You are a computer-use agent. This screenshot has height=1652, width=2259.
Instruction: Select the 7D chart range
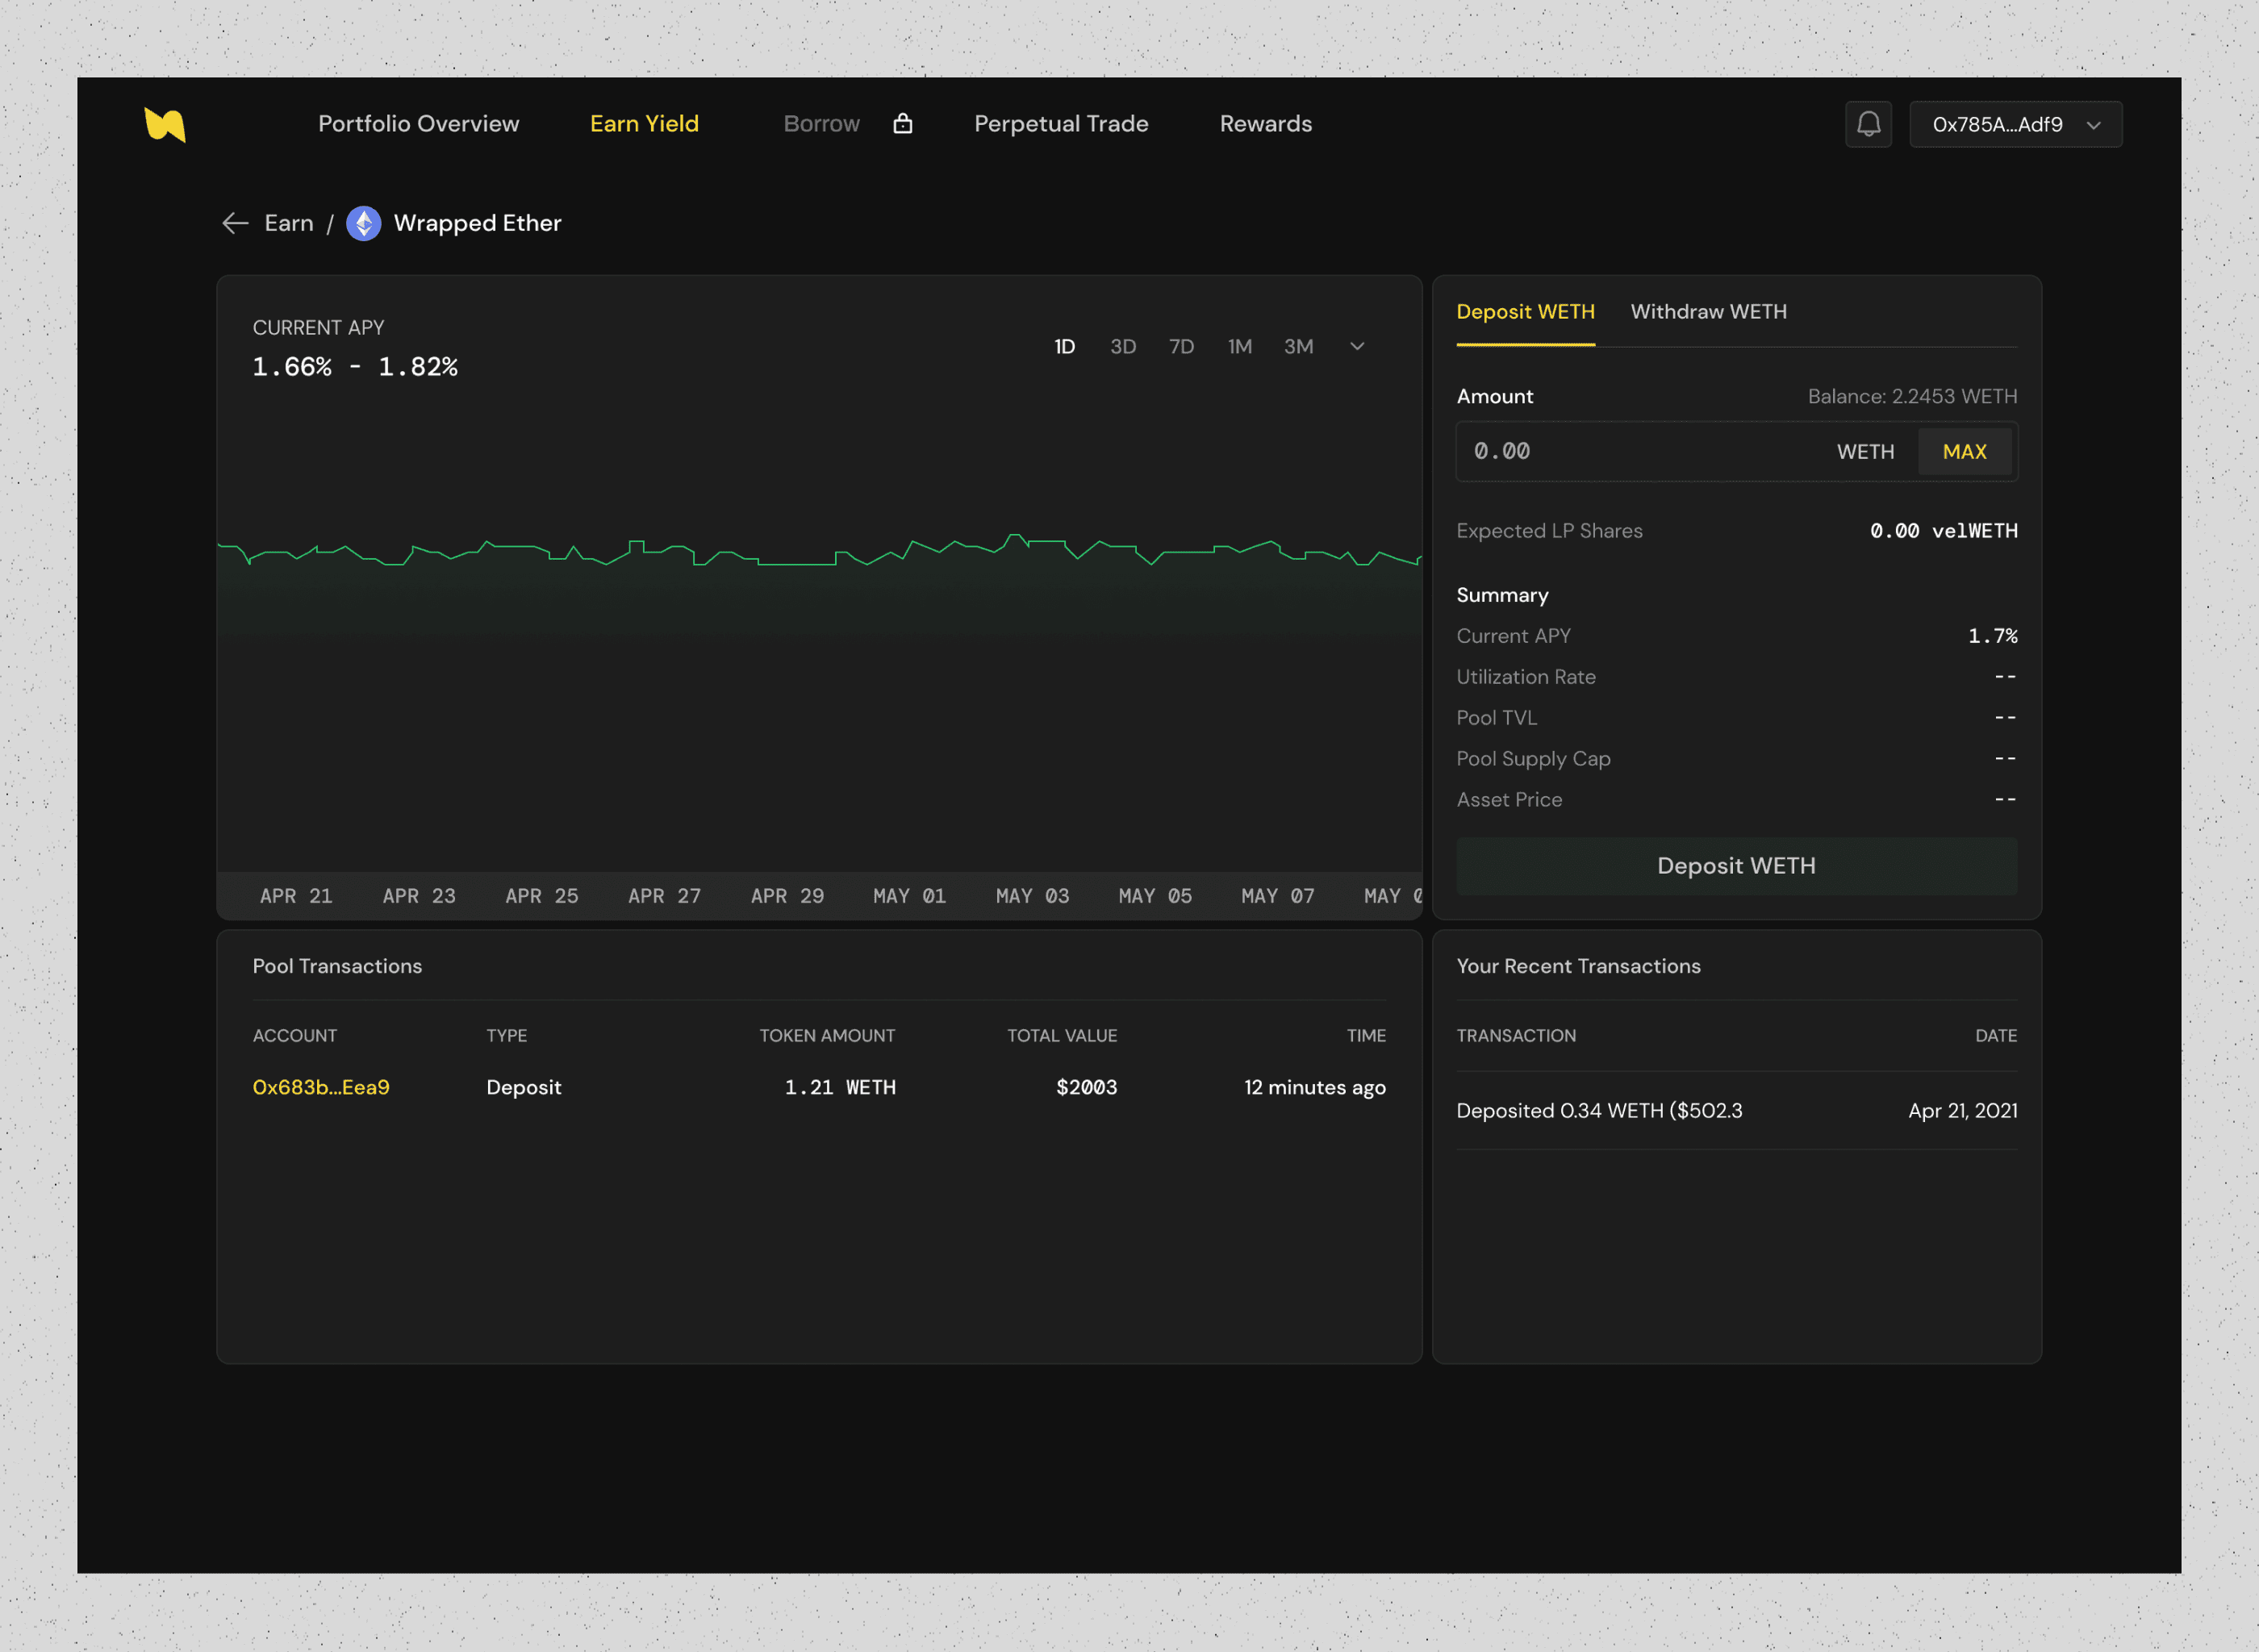click(1181, 346)
